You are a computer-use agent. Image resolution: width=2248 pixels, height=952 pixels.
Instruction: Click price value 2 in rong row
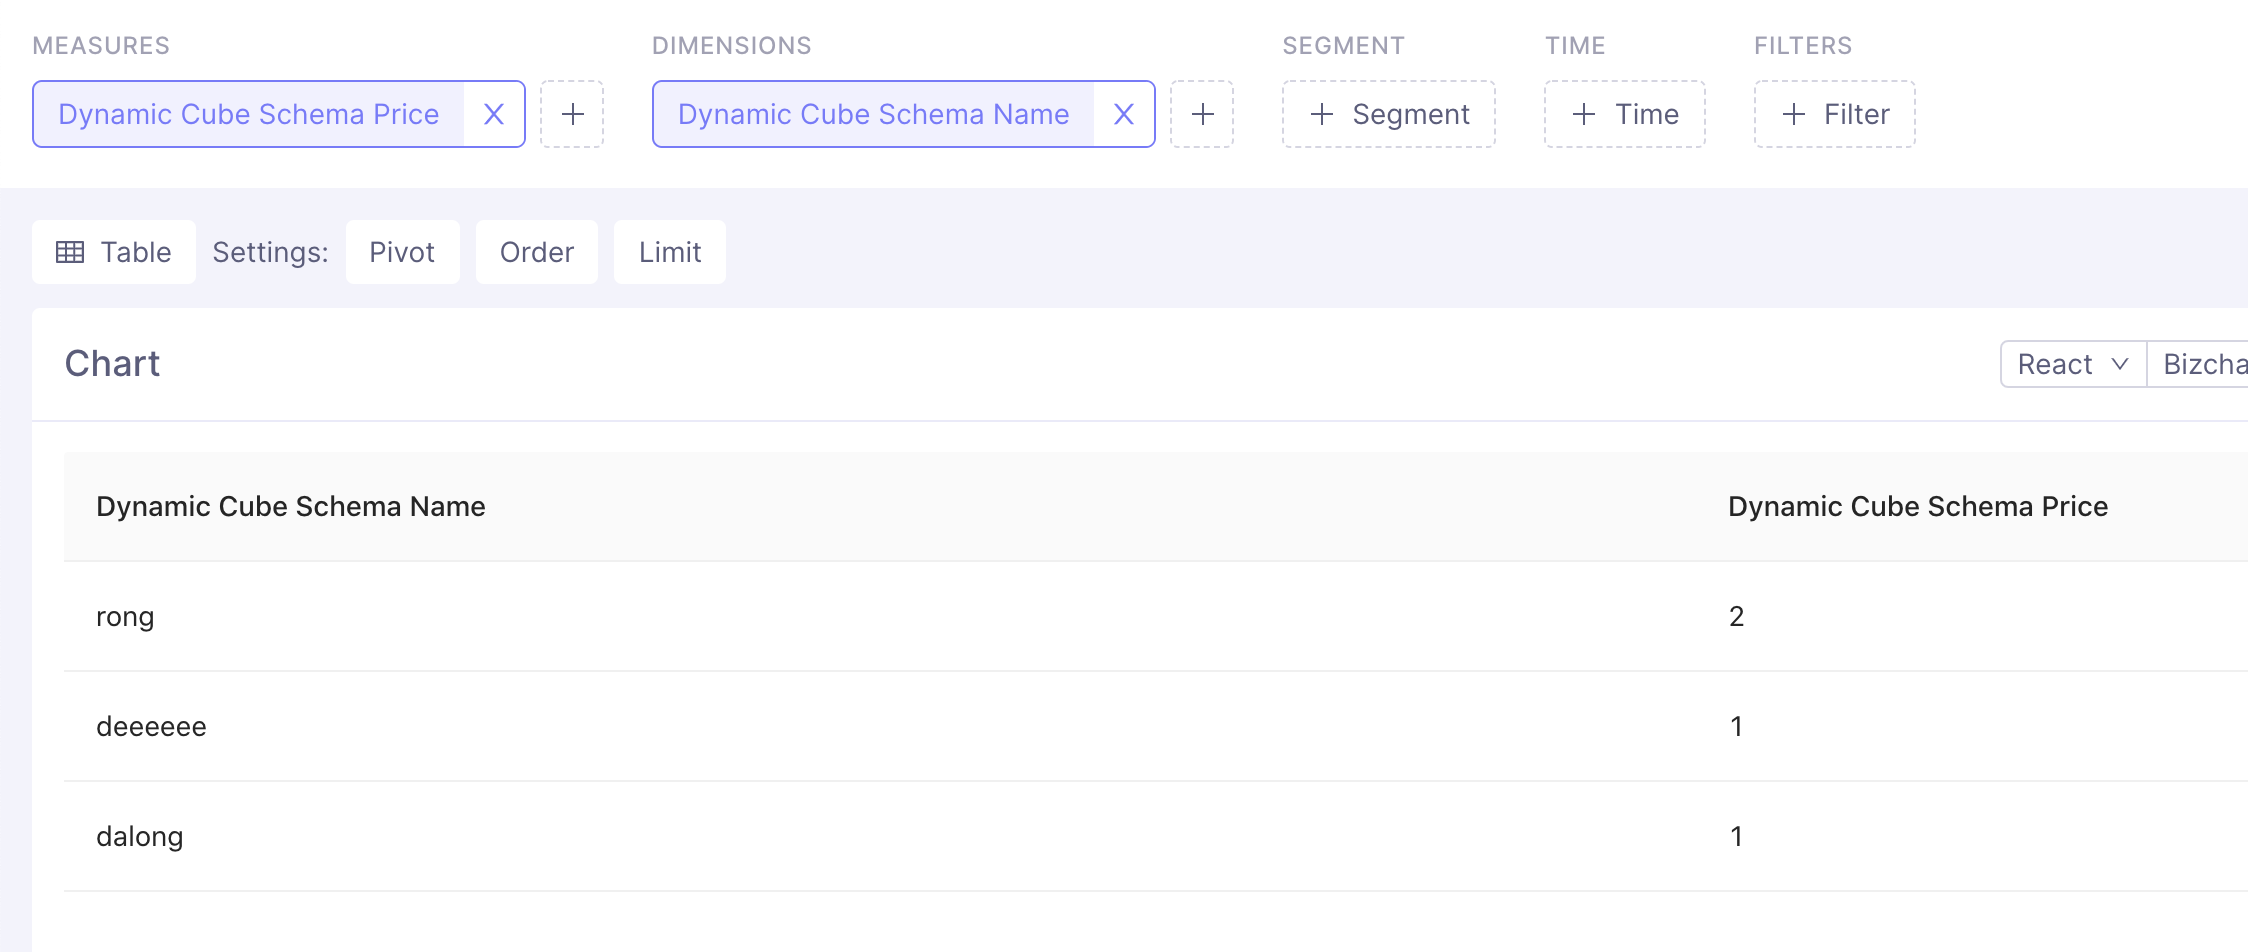point(1737,616)
